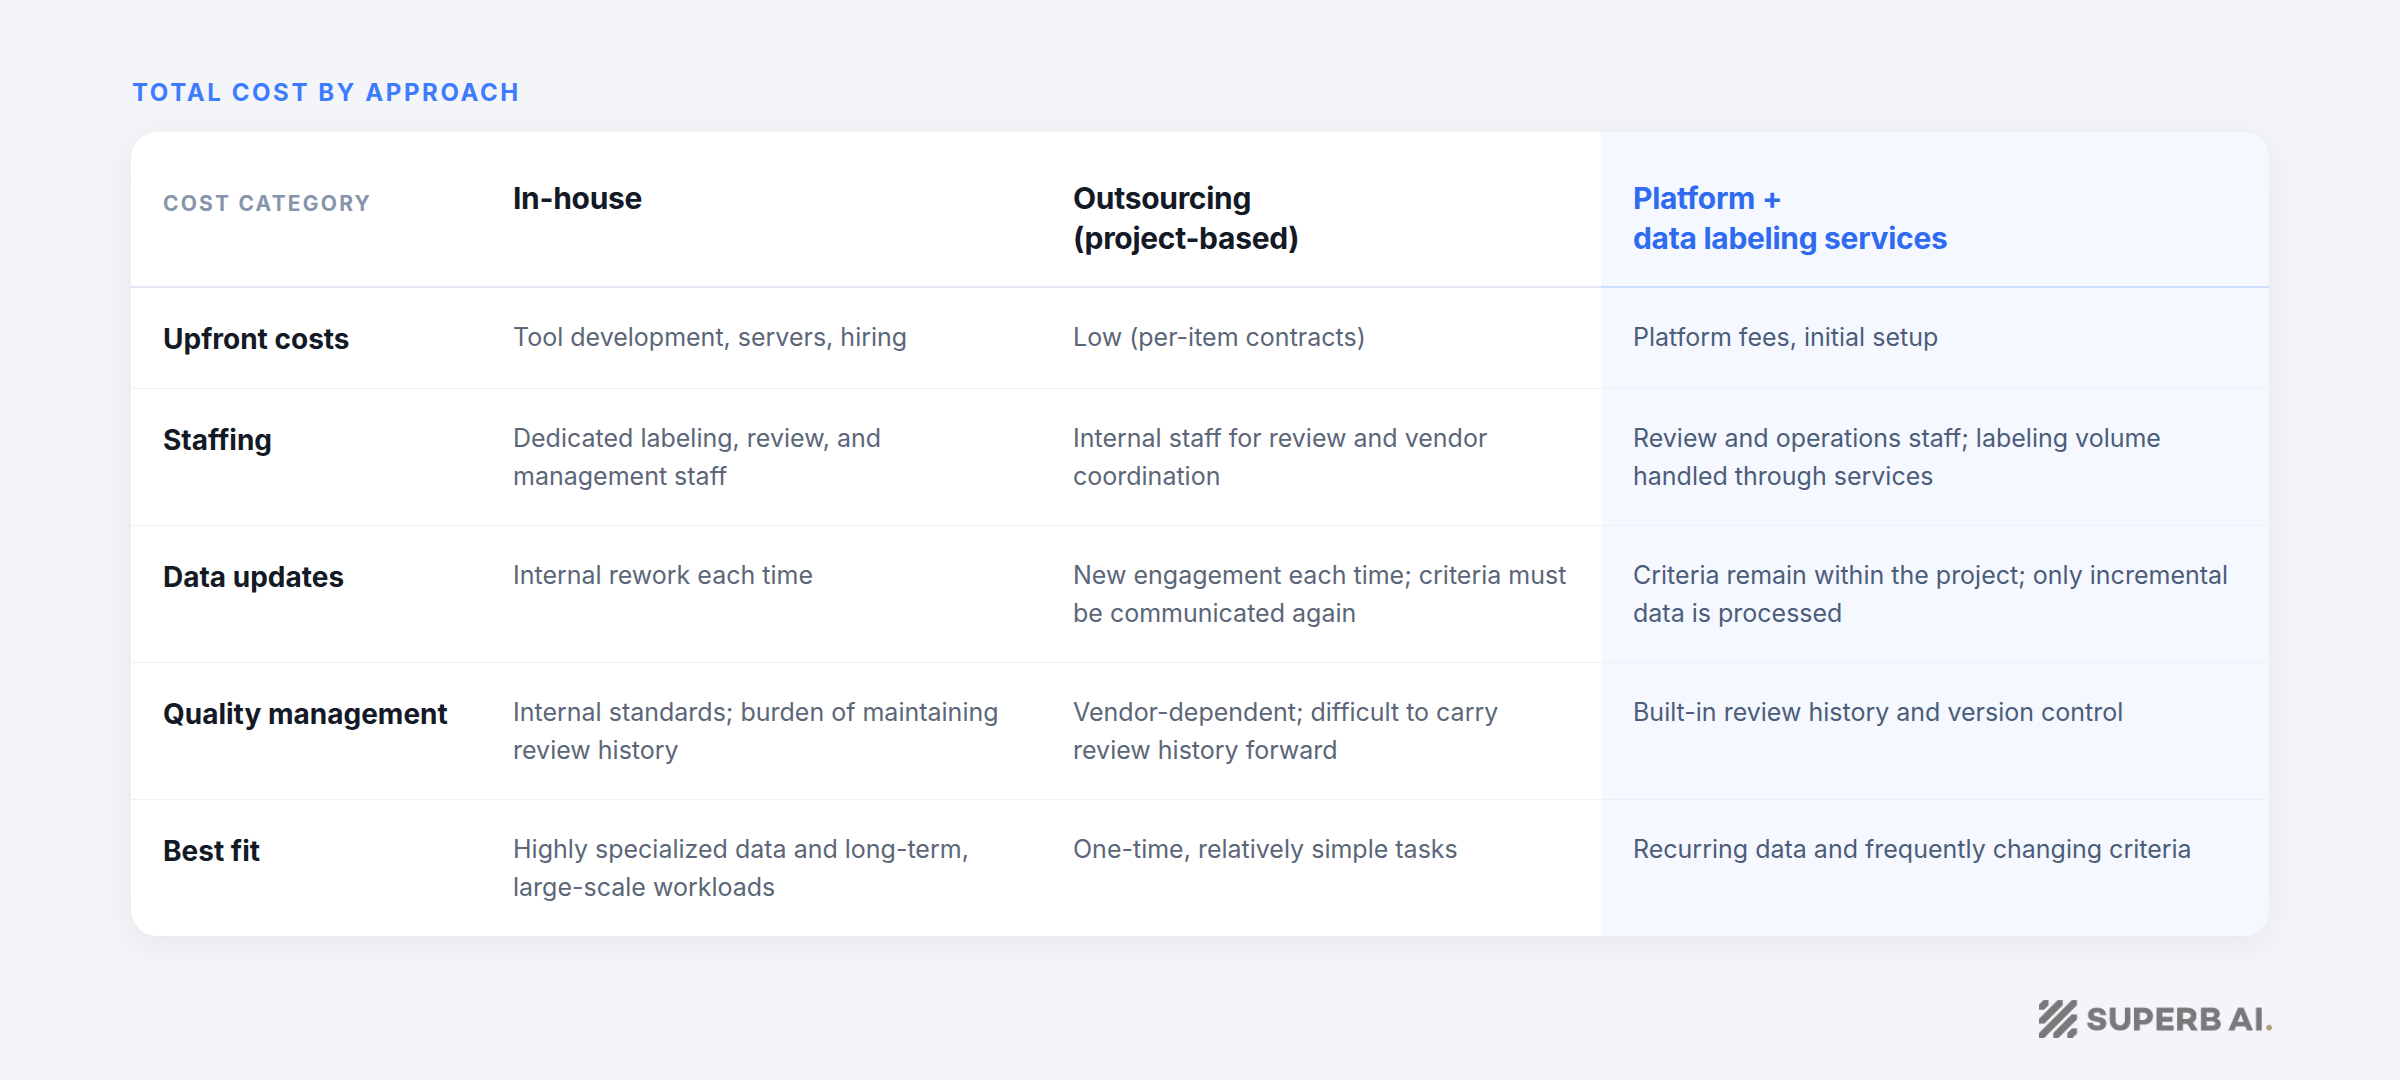Click the Data updates row label
Viewport: 2400px width, 1080px height.
253,577
